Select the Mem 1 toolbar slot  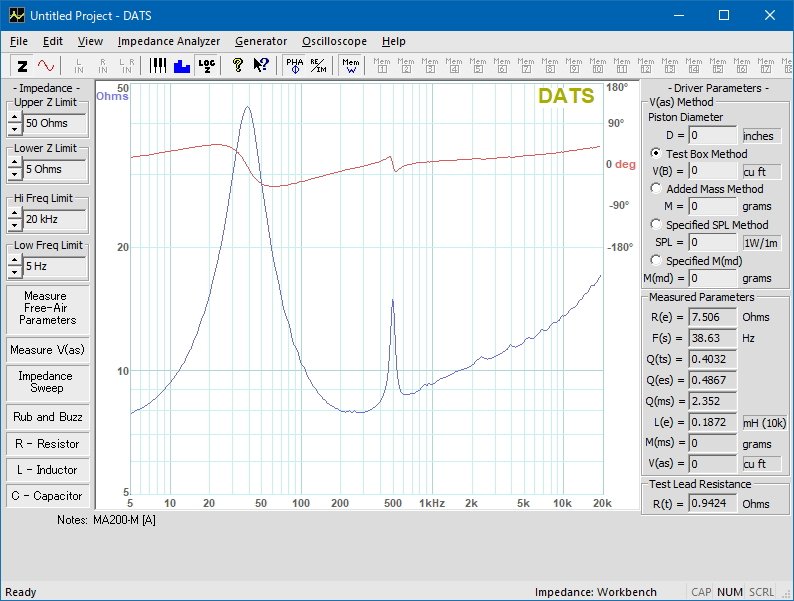[382, 66]
